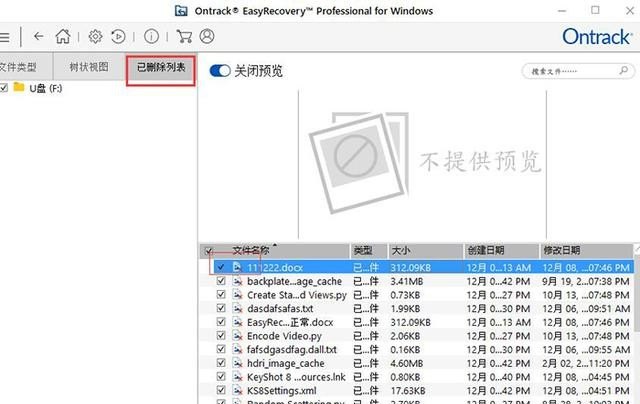Viewport: 640px width, 404px height.
Task: Click size cell 3.41MB
Action: coord(407,281)
